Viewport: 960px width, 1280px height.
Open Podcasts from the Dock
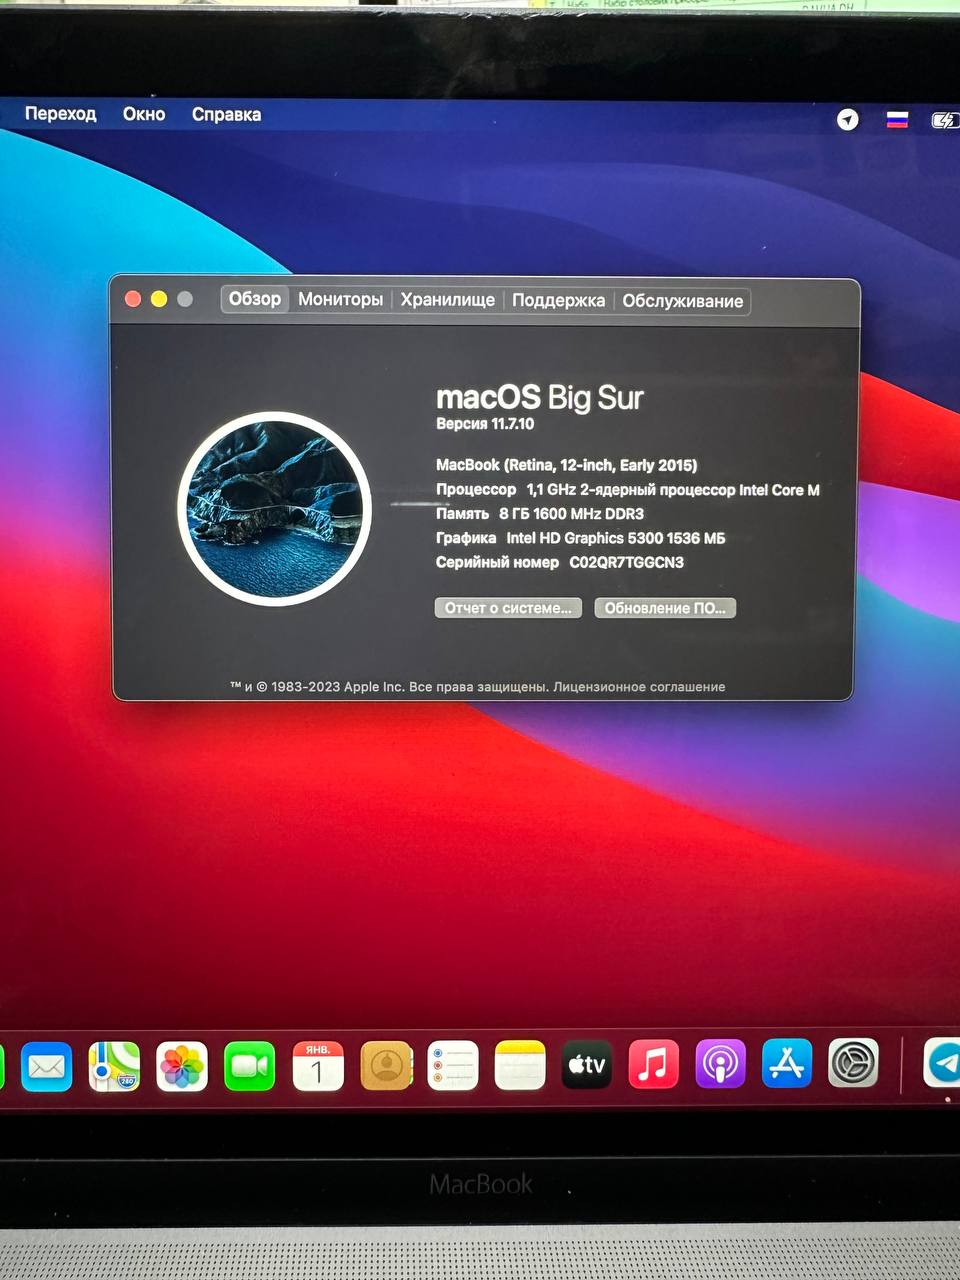click(x=720, y=1064)
